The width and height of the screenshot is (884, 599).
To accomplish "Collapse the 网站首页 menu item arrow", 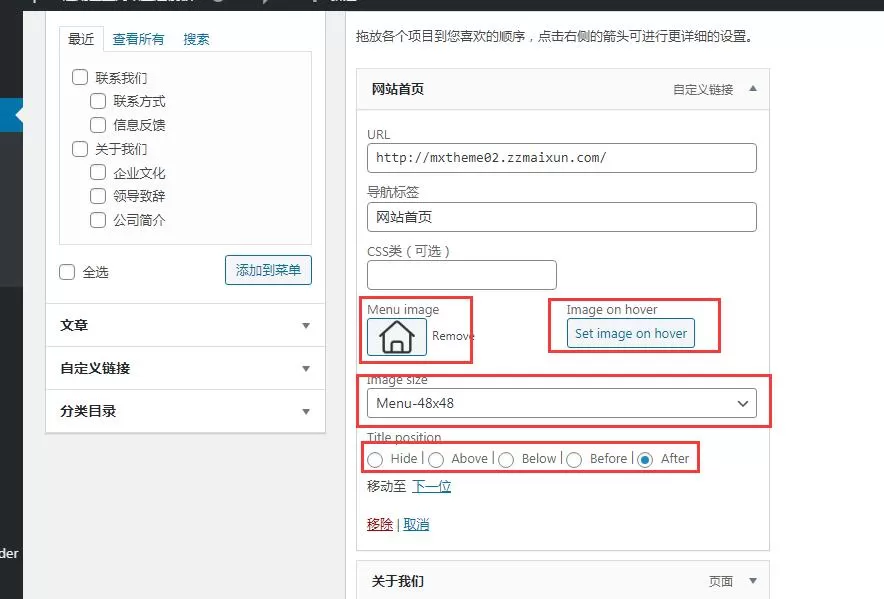I will [753, 89].
